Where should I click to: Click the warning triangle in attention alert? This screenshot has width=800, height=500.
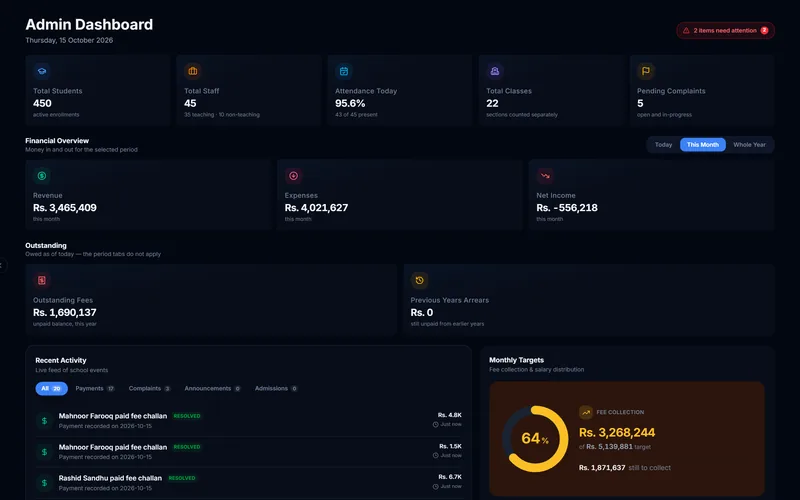(x=686, y=31)
